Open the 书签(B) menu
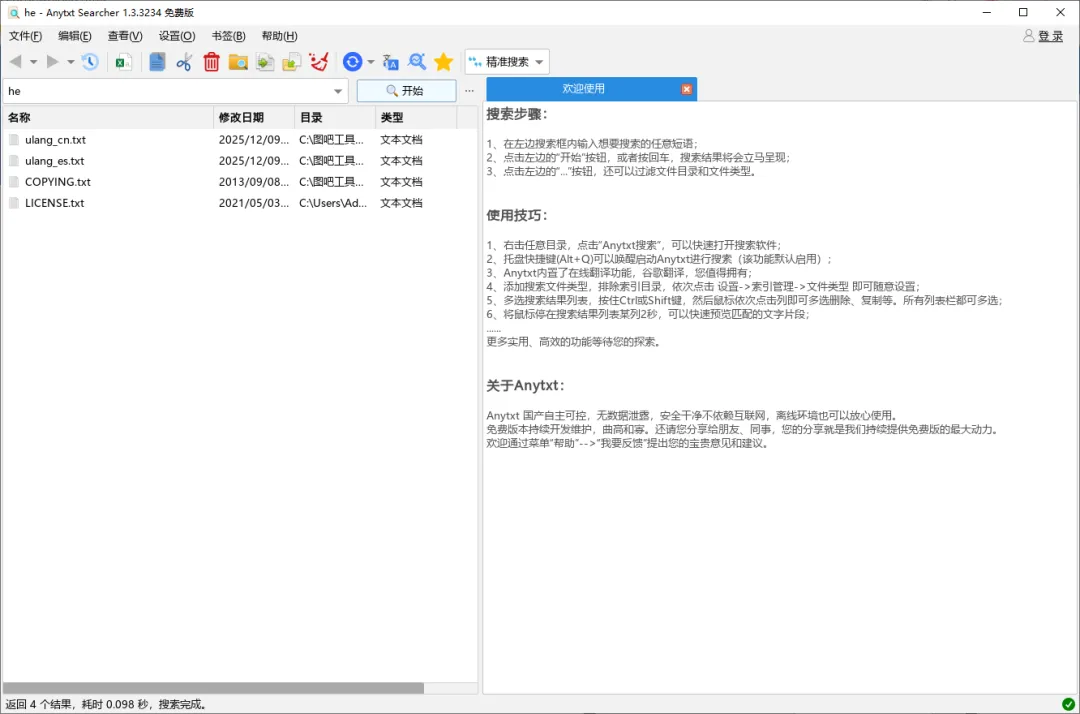 (x=228, y=36)
